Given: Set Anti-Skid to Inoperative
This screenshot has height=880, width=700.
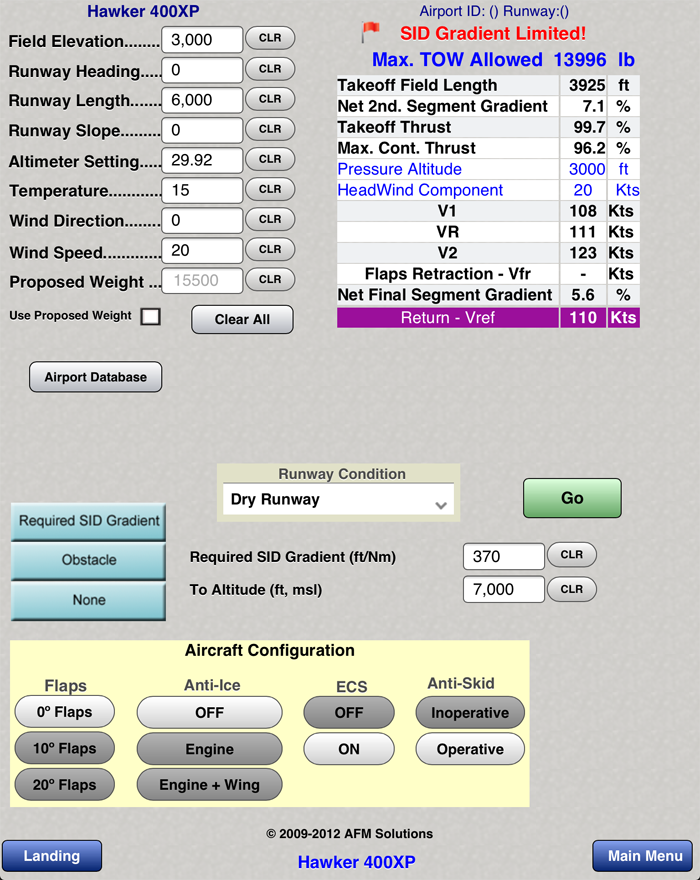Looking at the screenshot, I should tap(470, 713).
